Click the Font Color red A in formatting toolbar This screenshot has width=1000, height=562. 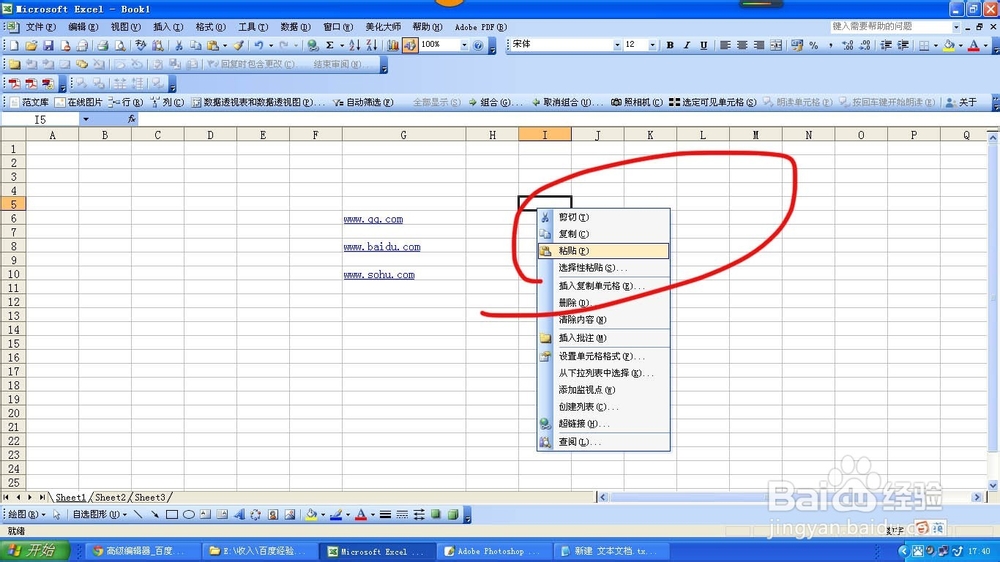[x=974, y=45]
